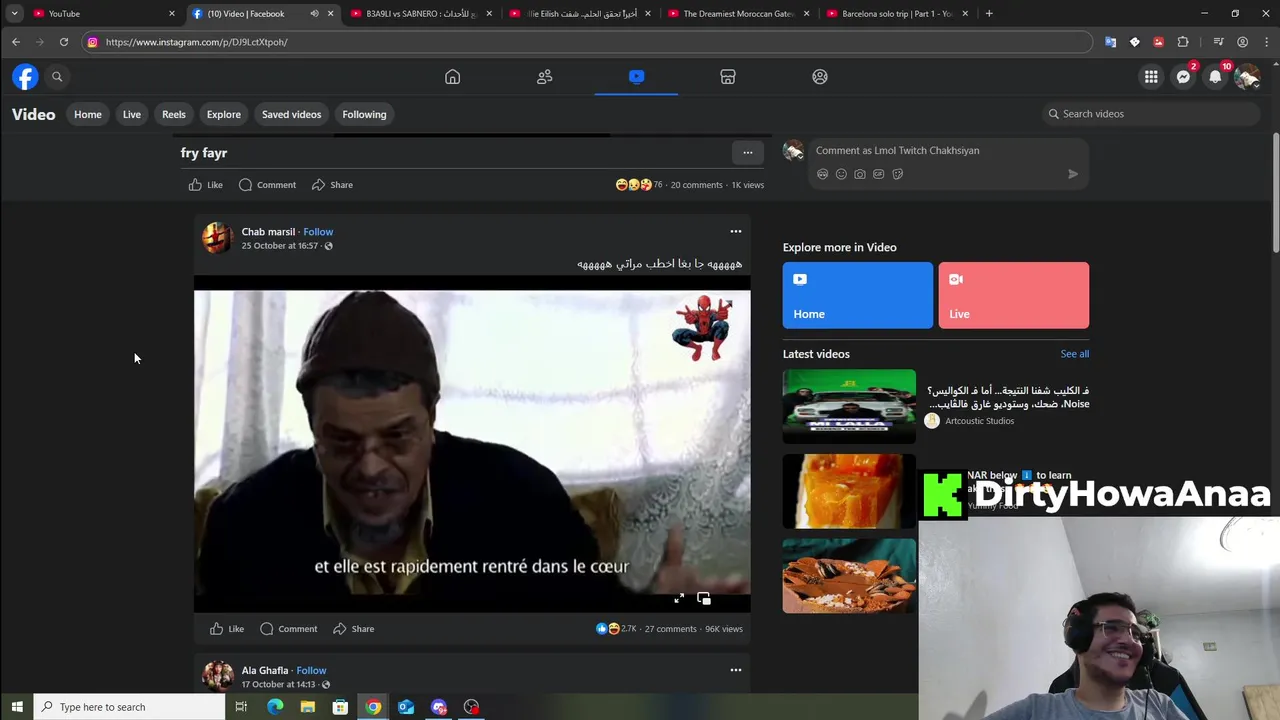See all Latest videos
Viewport: 1280px width, 720px height.
(1075, 354)
